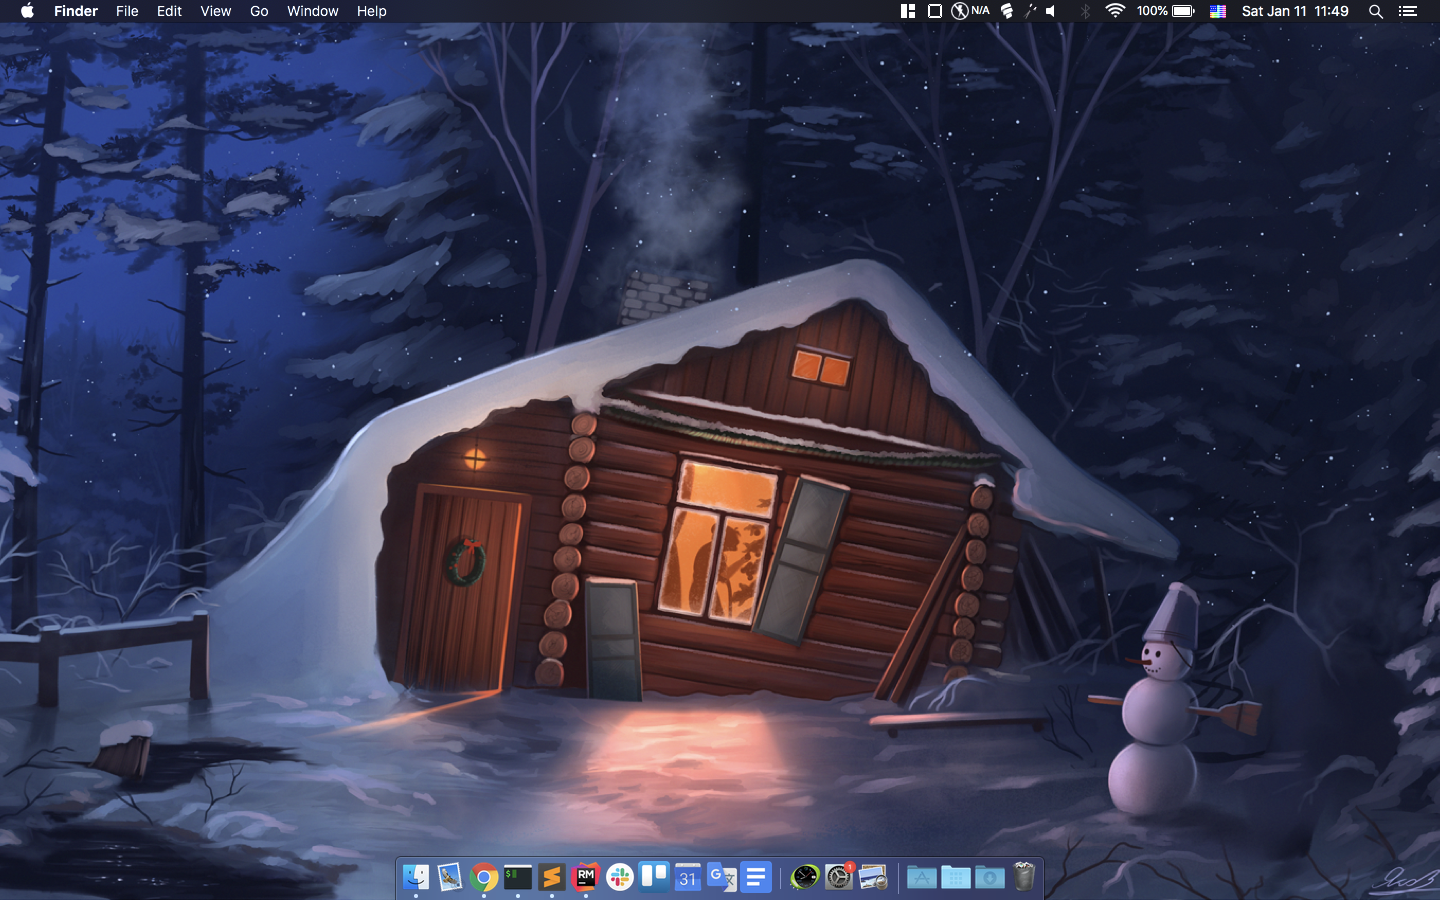Open the Trash in the Dock
The image size is (1440, 900).
click(1024, 877)
